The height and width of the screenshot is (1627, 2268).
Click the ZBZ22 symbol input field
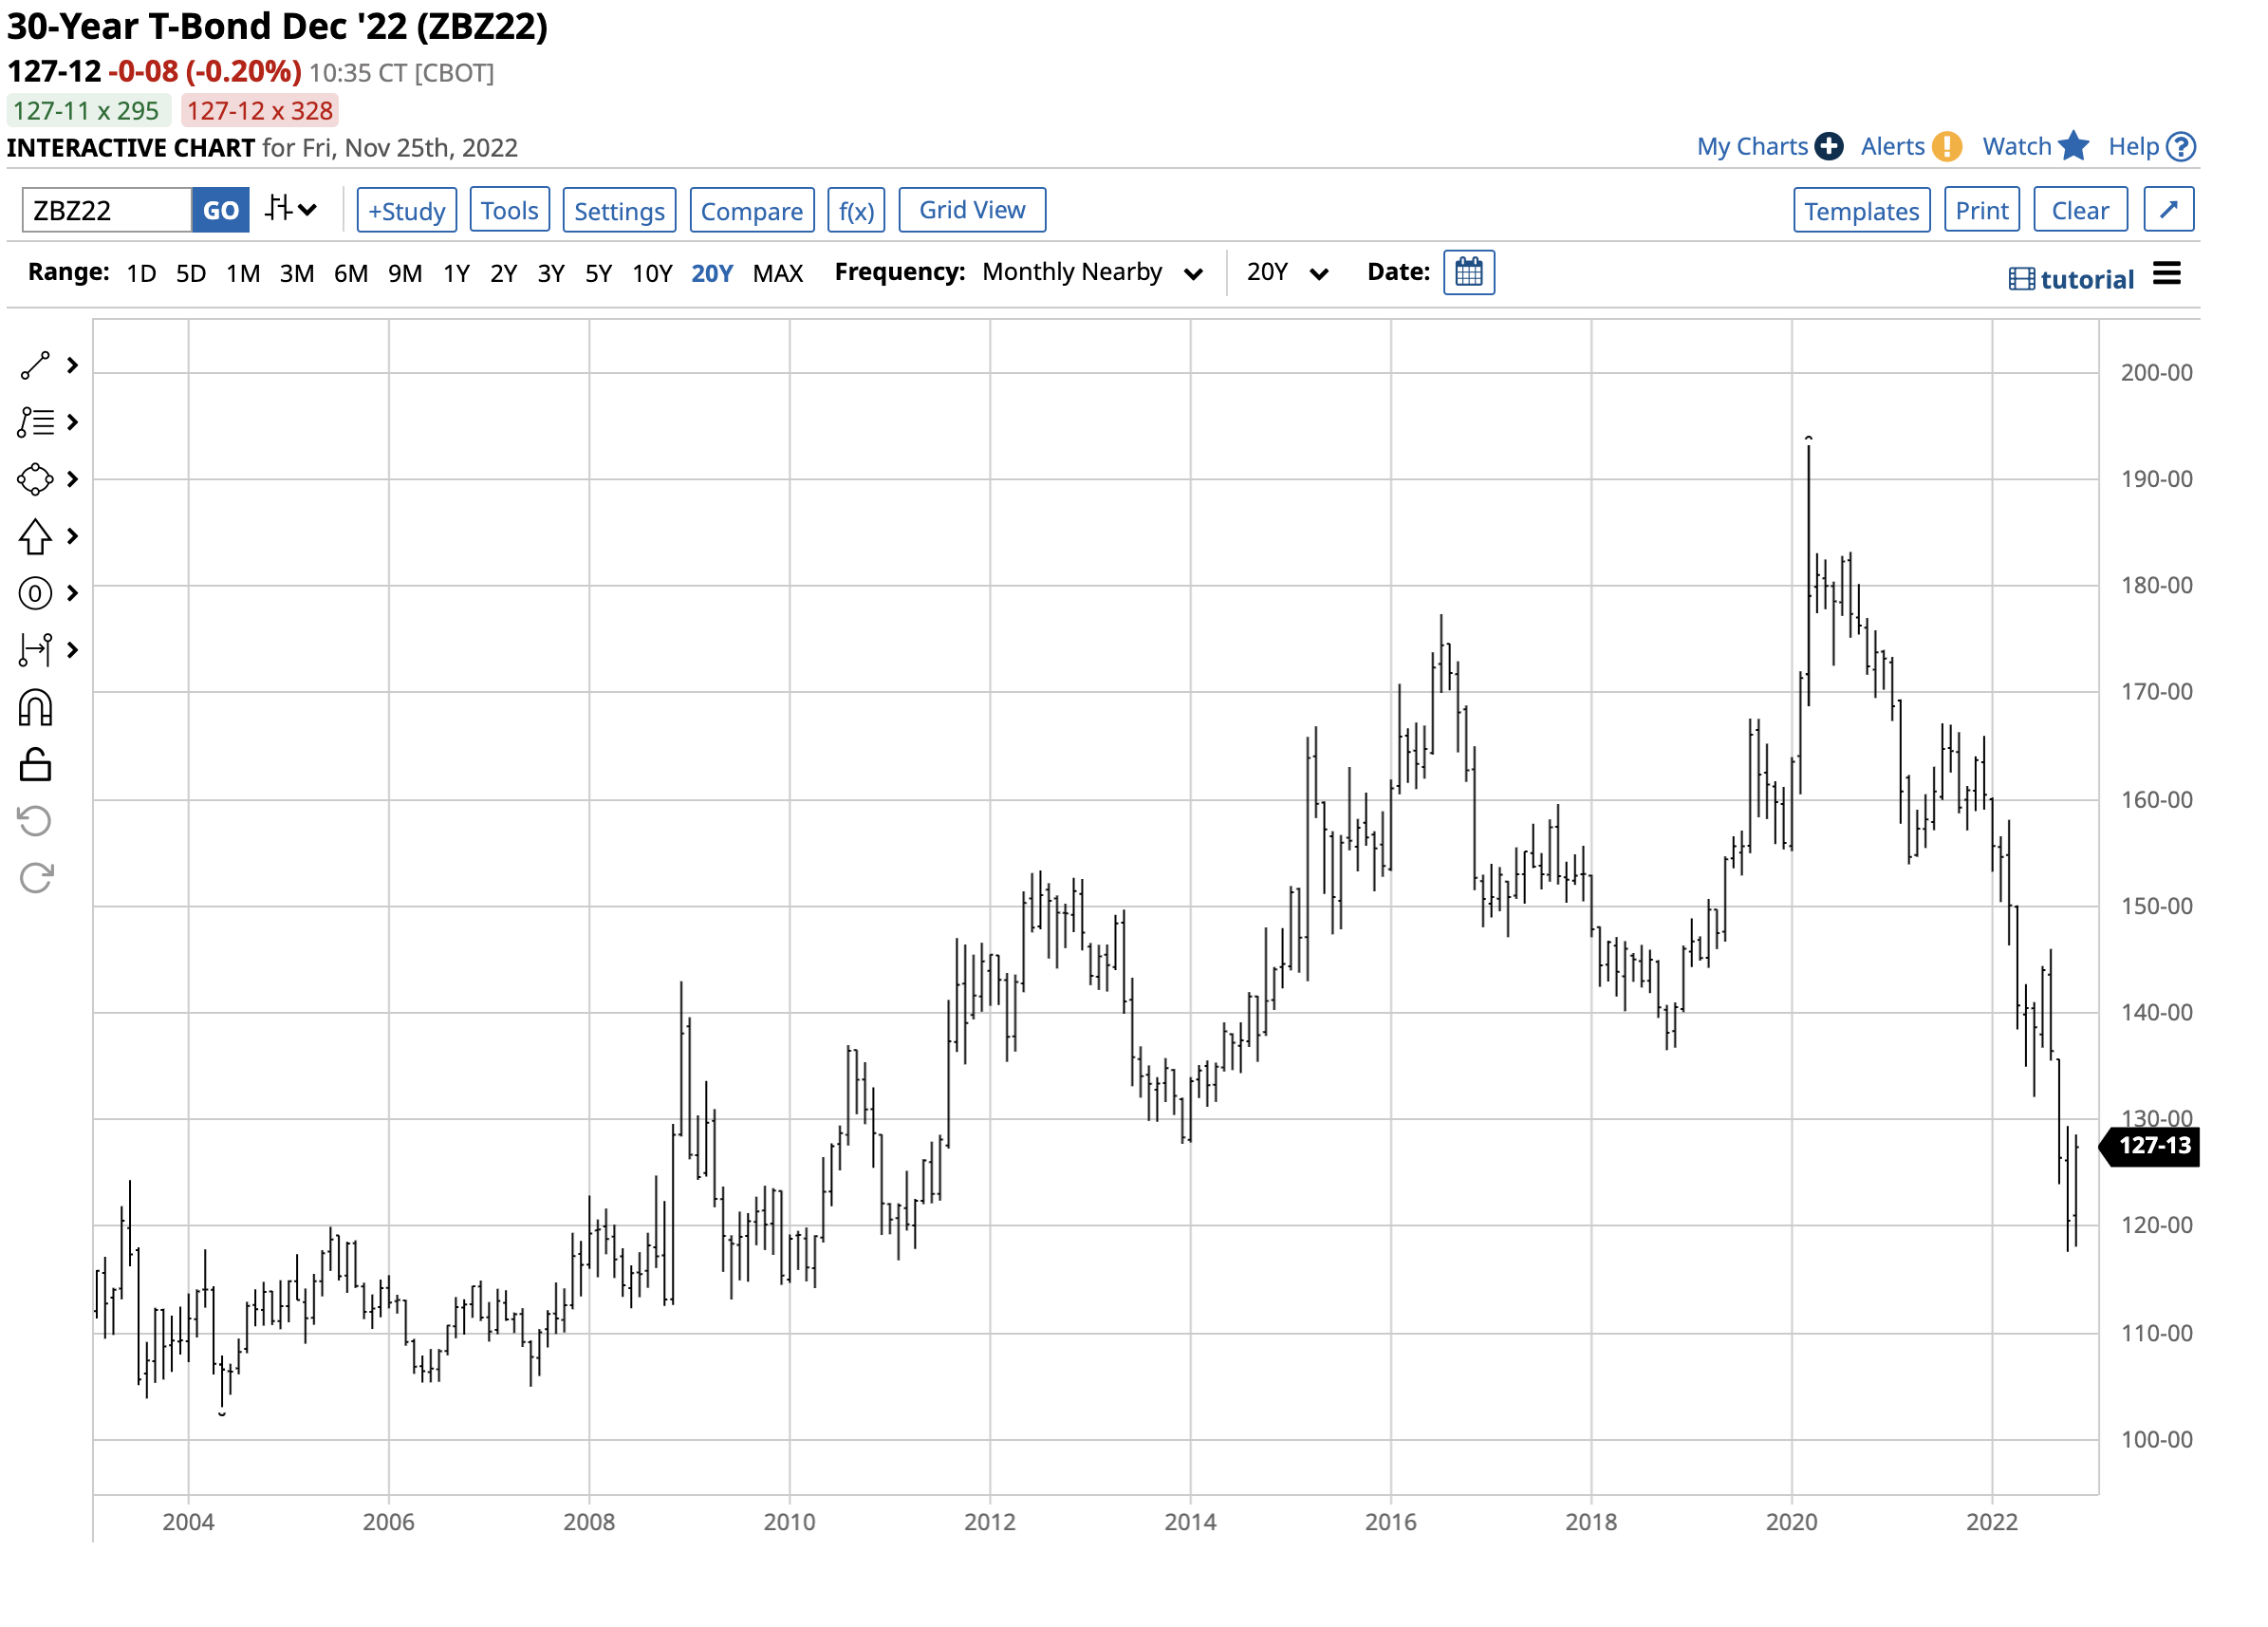point(106,210)
